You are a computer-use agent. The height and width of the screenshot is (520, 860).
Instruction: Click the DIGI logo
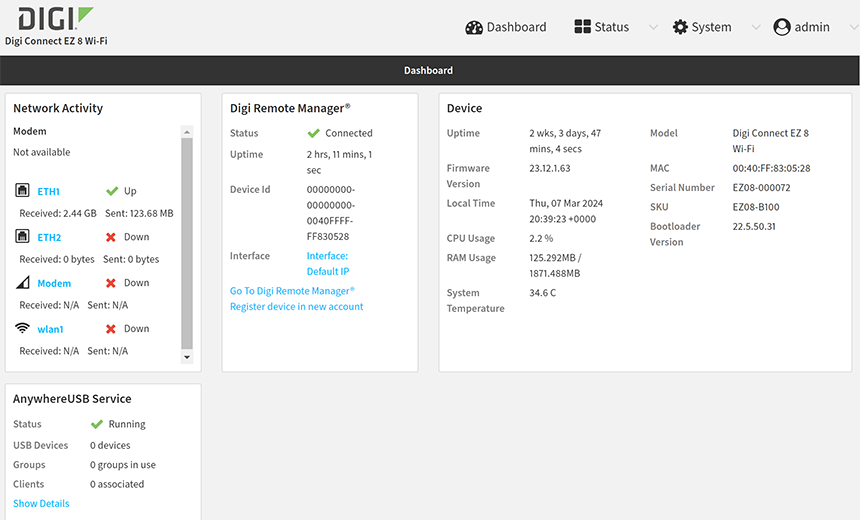pyautogui.click(x=55, y=18)
